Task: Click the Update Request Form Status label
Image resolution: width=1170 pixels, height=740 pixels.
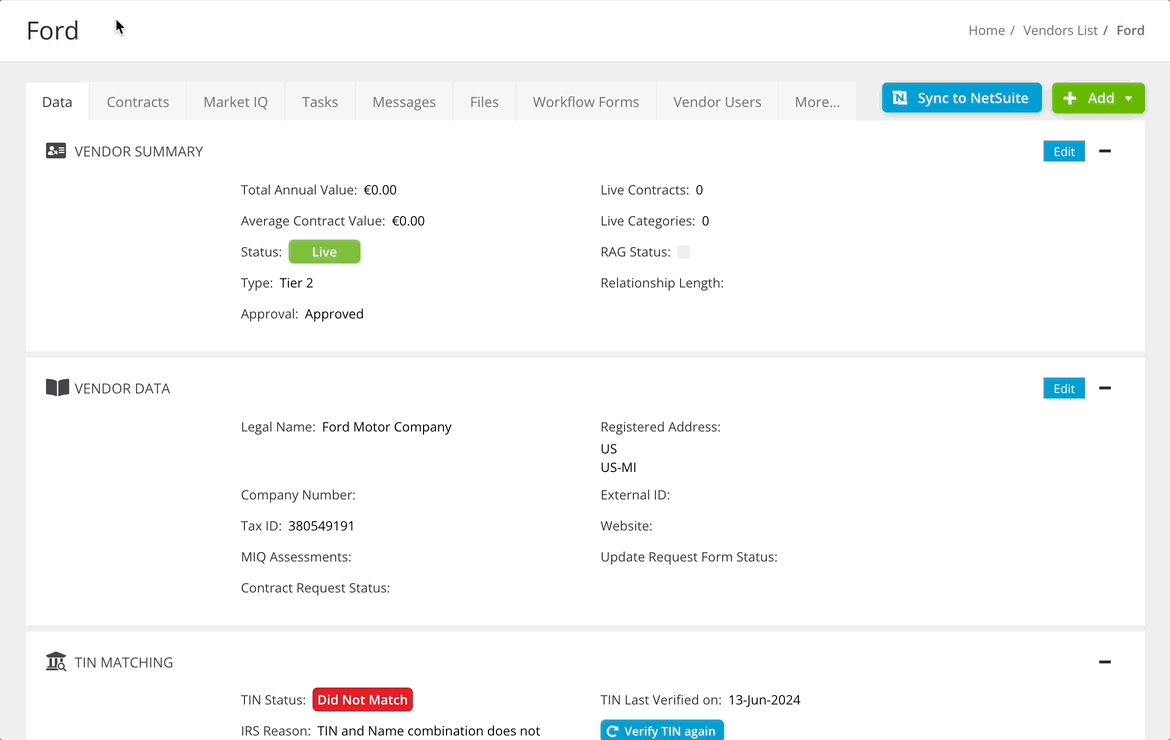Action: (x=689, y=556)
